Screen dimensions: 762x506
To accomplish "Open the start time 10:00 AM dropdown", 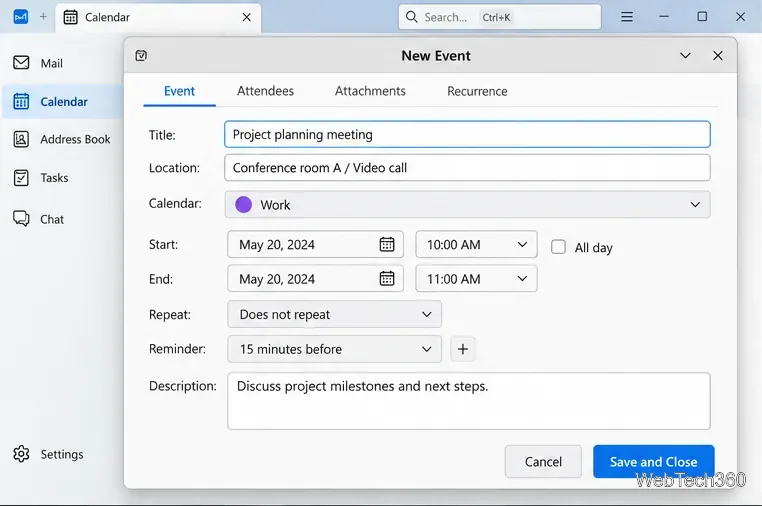I will coord(476,244).
